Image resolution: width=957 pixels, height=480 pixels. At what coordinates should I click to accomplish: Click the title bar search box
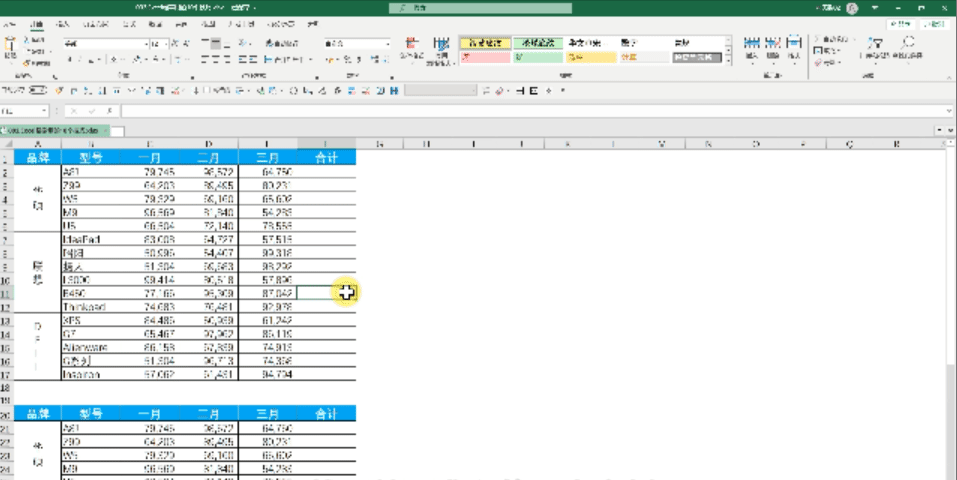point(480,8)
